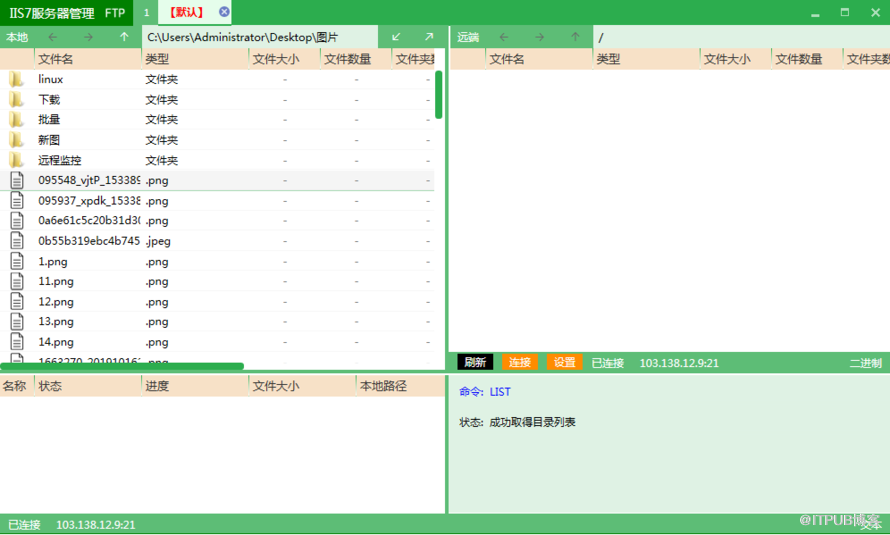Click the upload arrow pointing up-right
The width and height of the screenshot is (890, 535).
coord(429,37)
